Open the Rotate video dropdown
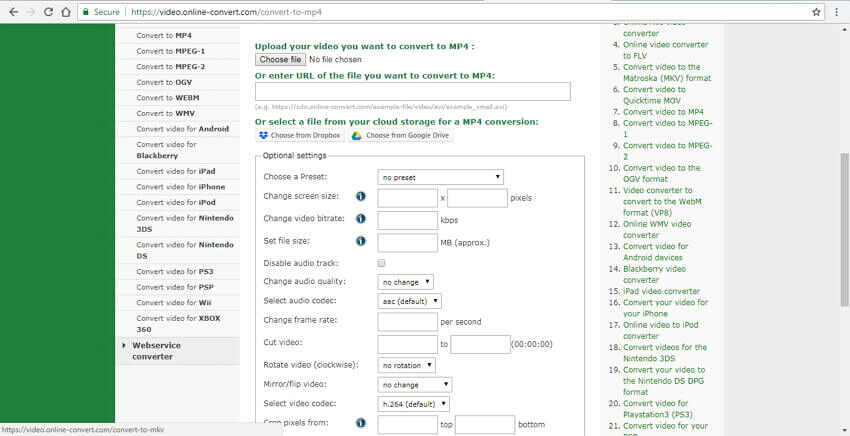 point(406,366)
